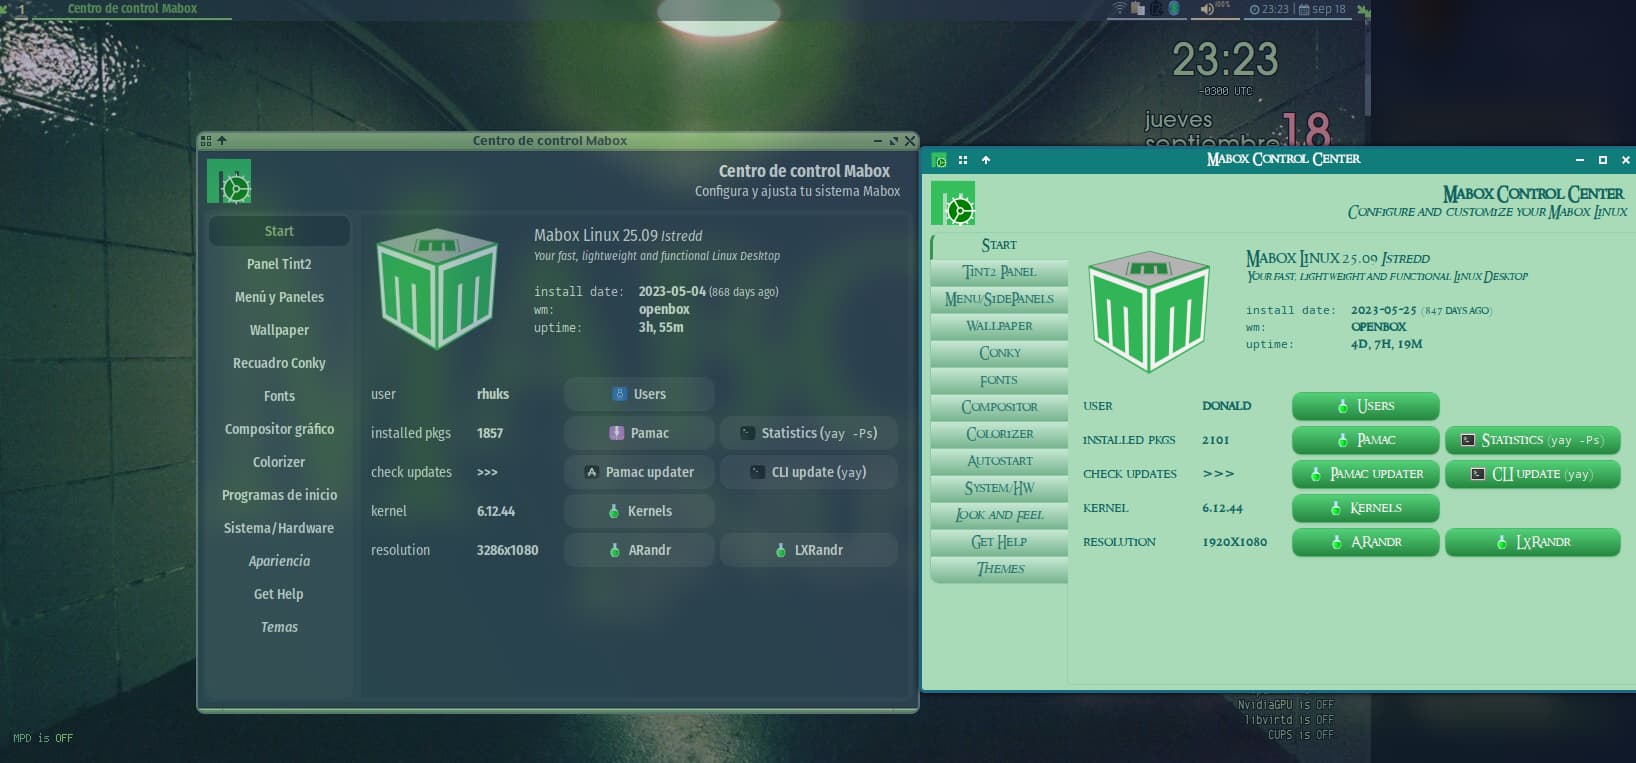Click the green Mabox cube logo in the light window

pyautogui.click(x=1148, y=311)
